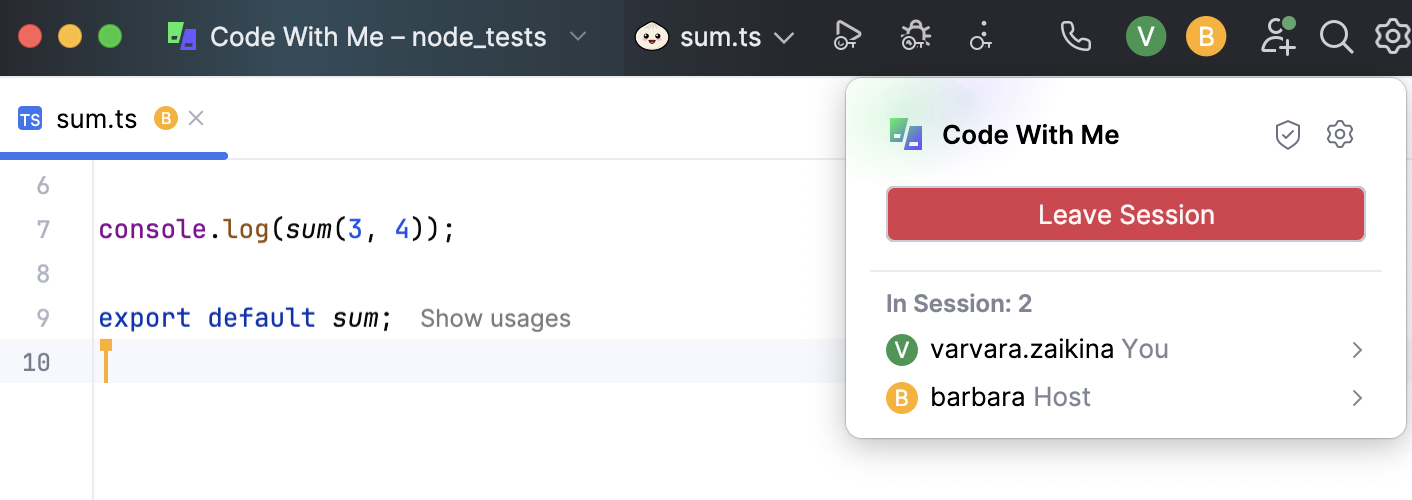
Task: Open IDE settings gear in title bar
Action: [x=1391, y=37]
